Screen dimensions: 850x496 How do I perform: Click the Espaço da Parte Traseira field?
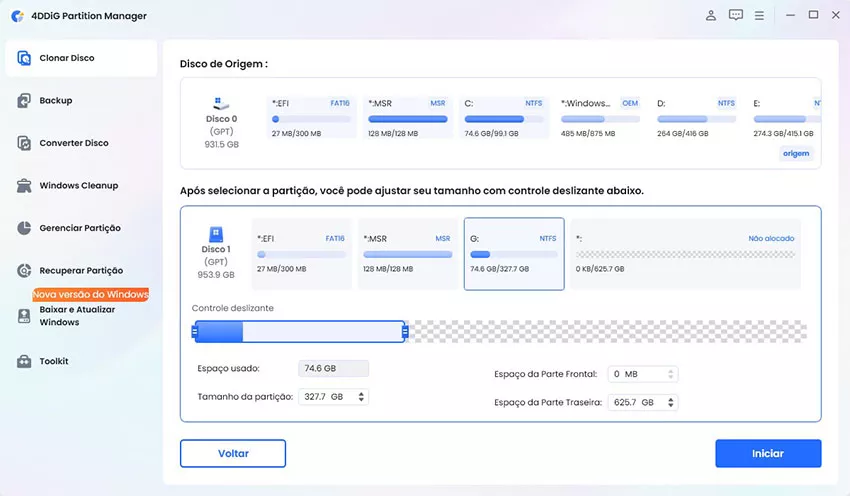point(643,402)
